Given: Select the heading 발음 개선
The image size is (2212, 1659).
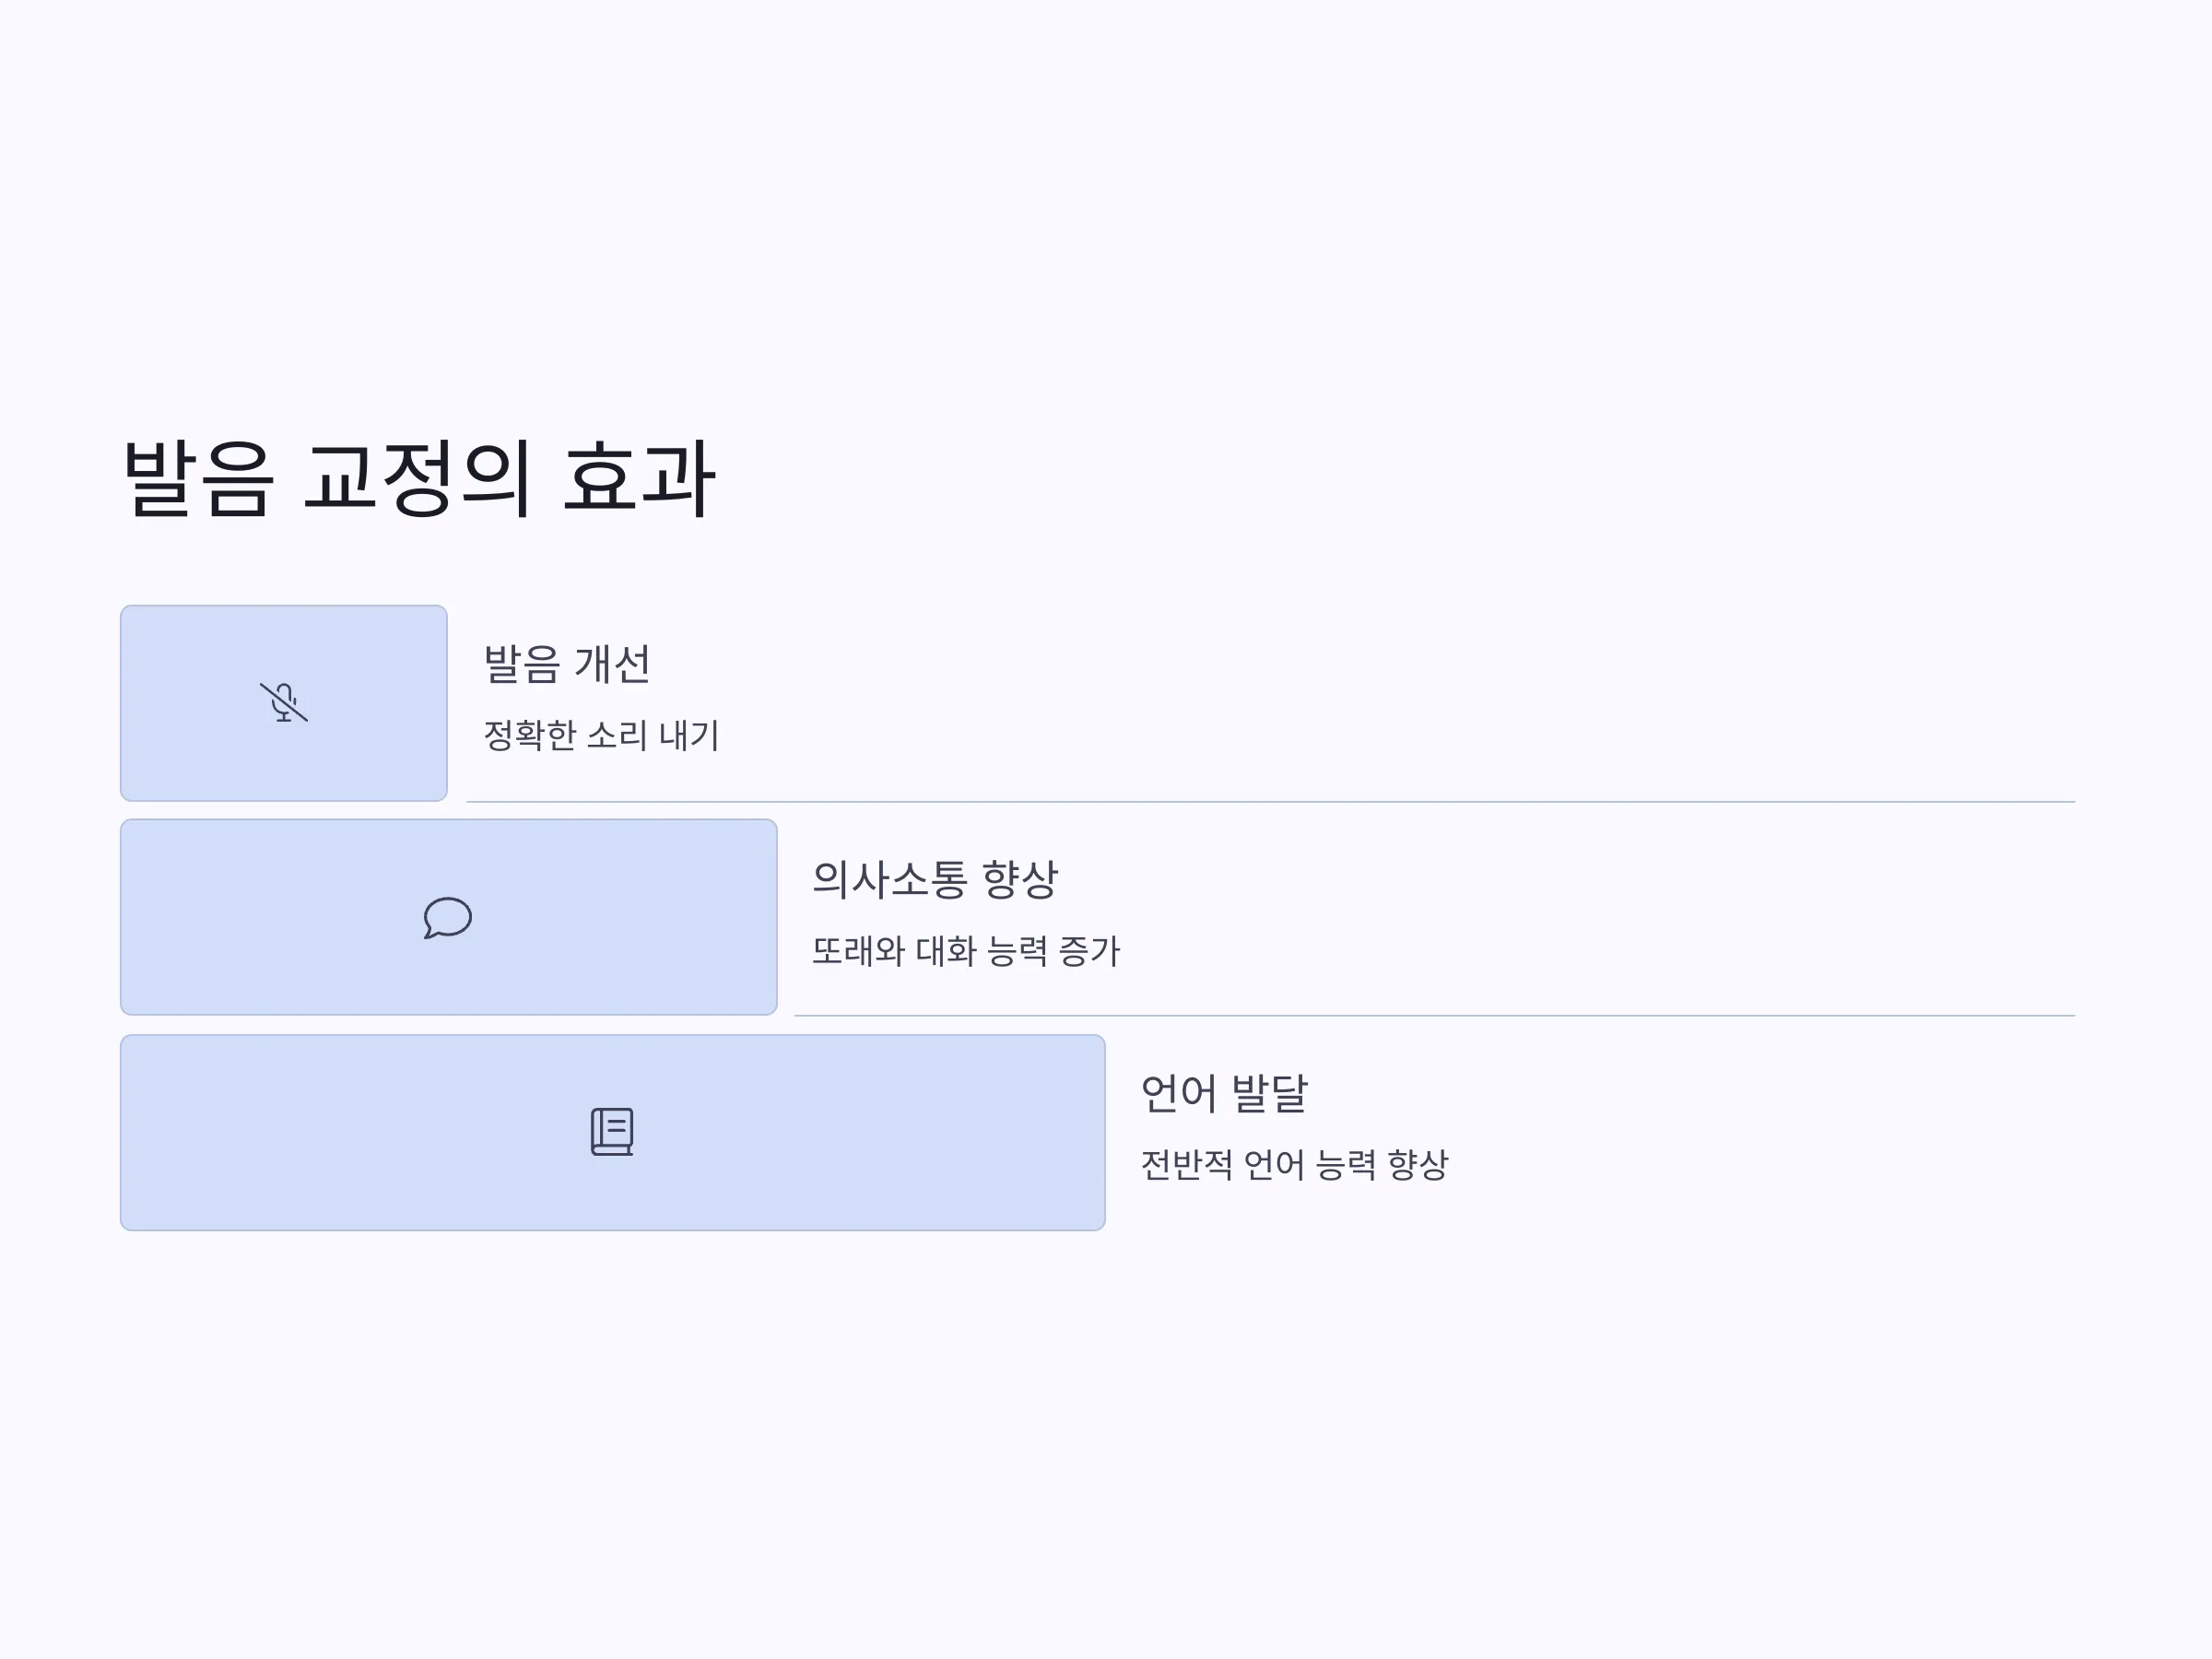Looking at the screenshot, I should [567, 664].
